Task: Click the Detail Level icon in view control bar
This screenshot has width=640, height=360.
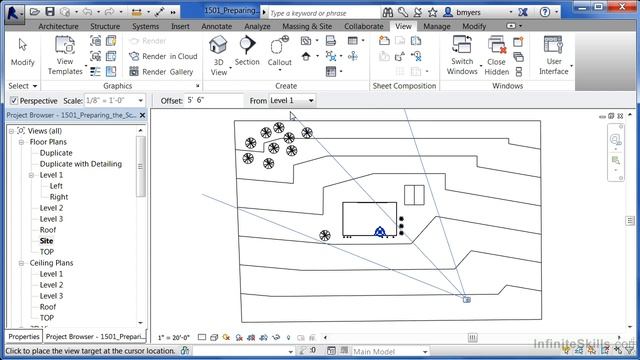Action: click(x=202, y=338)
